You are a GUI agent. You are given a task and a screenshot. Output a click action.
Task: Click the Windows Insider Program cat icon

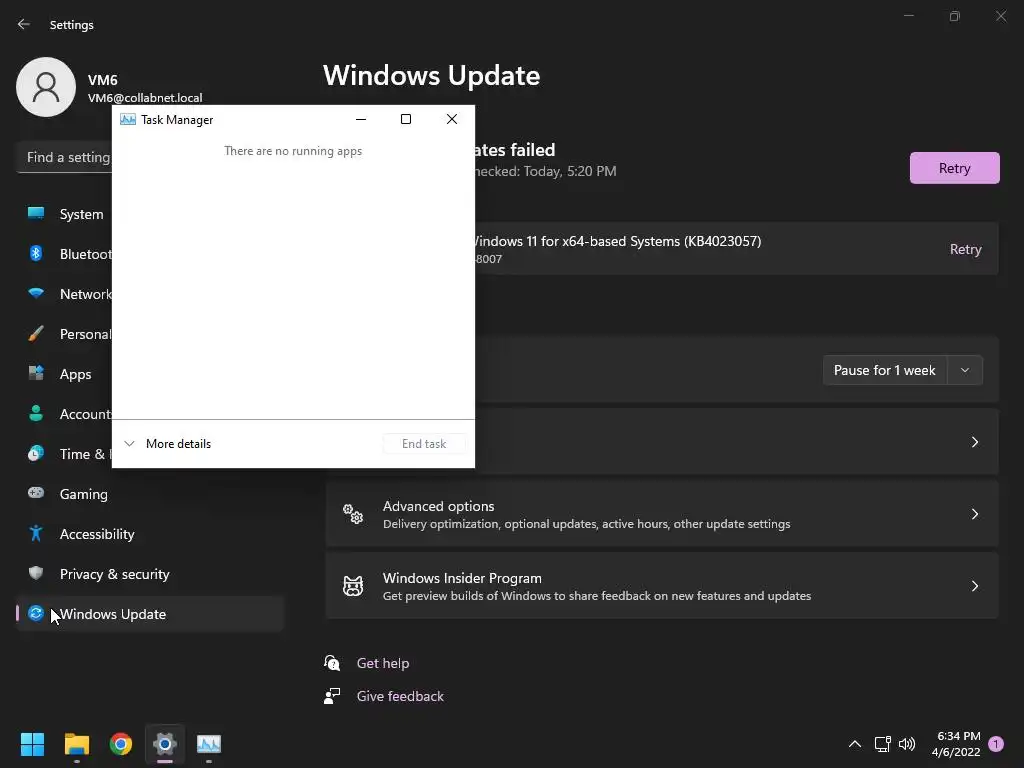point(353,586)
